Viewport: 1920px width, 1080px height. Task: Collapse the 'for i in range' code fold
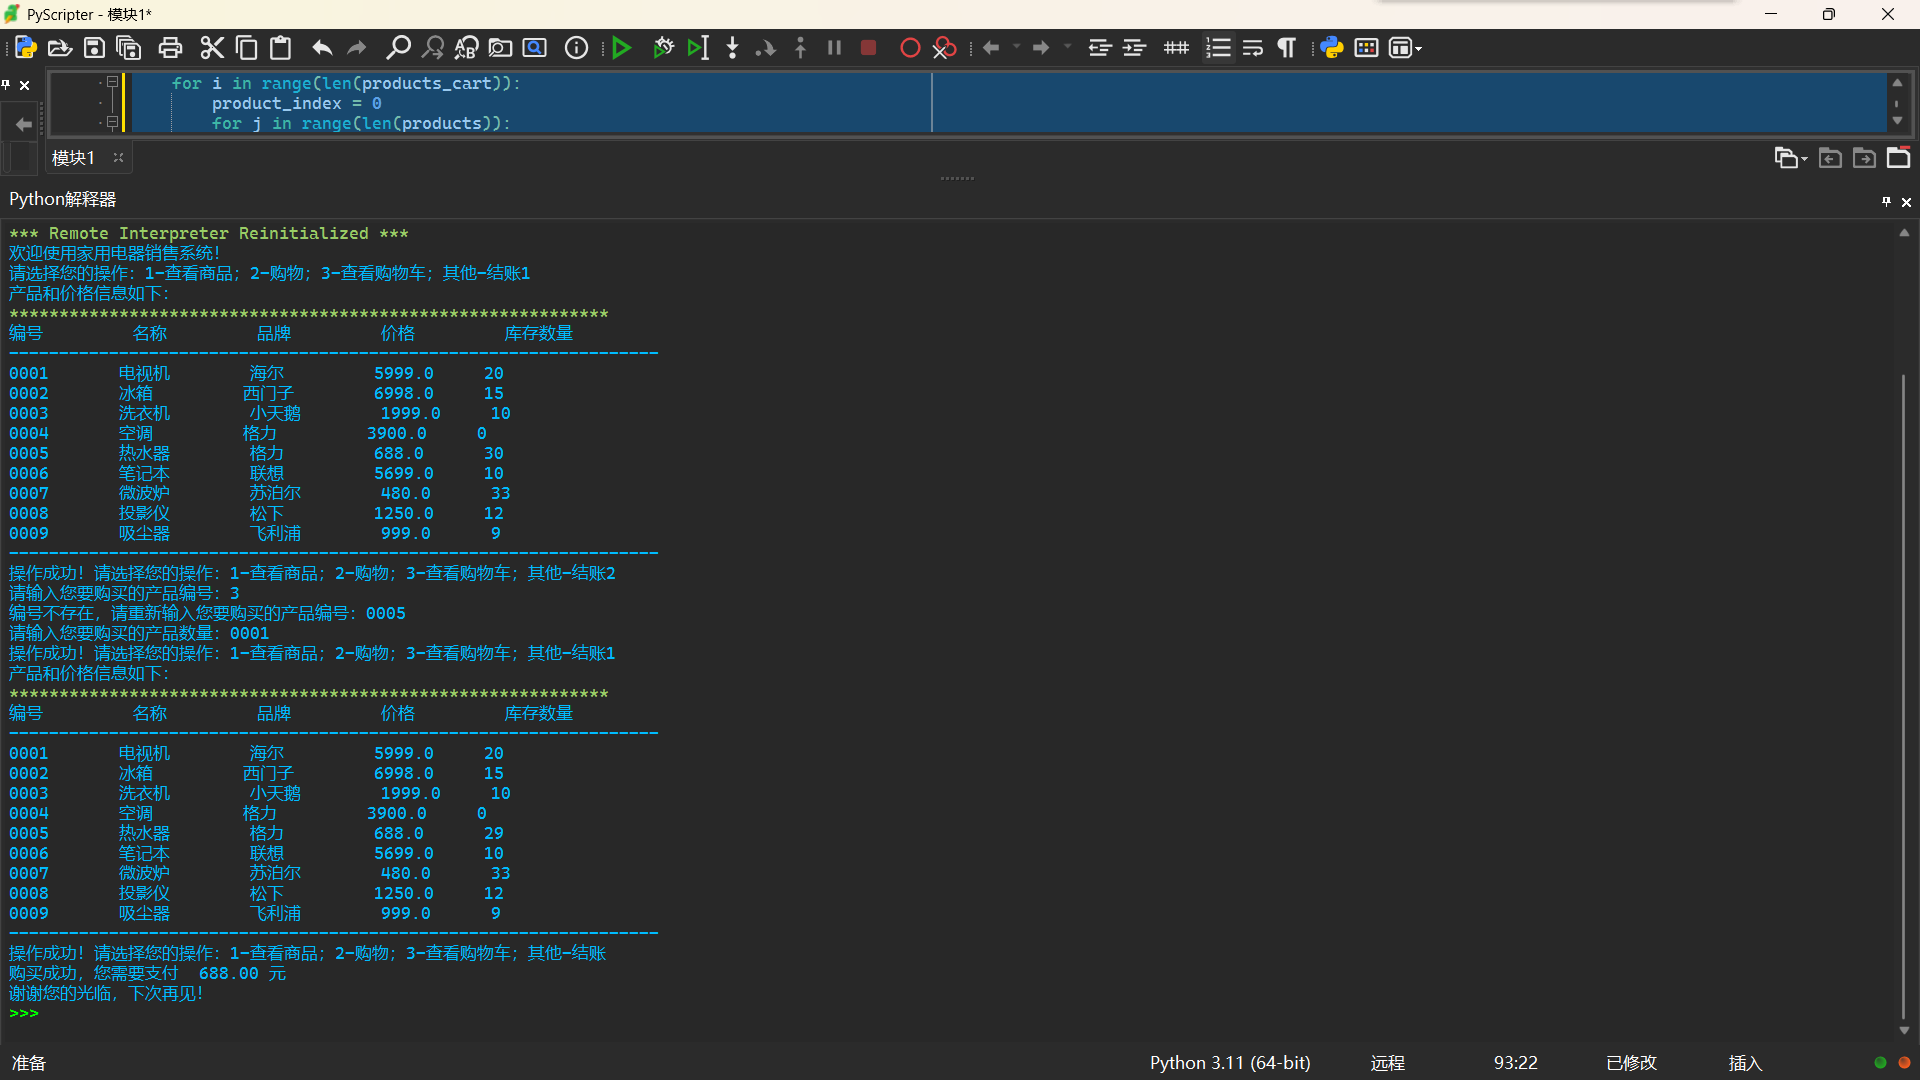point(112,83)
